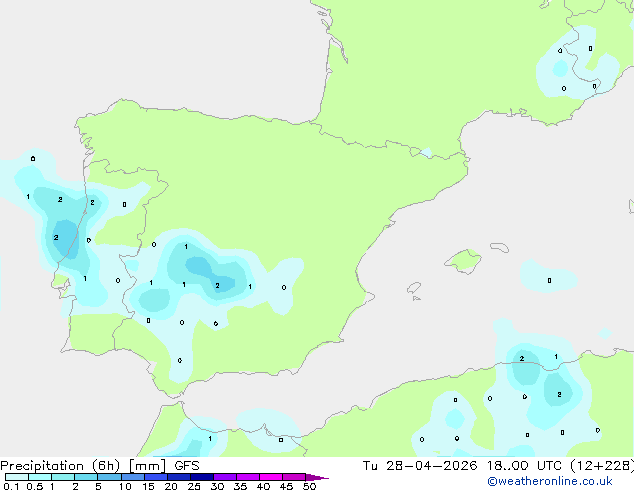Image resolution: width=634 pixels, height=490 pixels.
Task: Pick legend swatch between 35 and 40
Action: click(247, 477)
